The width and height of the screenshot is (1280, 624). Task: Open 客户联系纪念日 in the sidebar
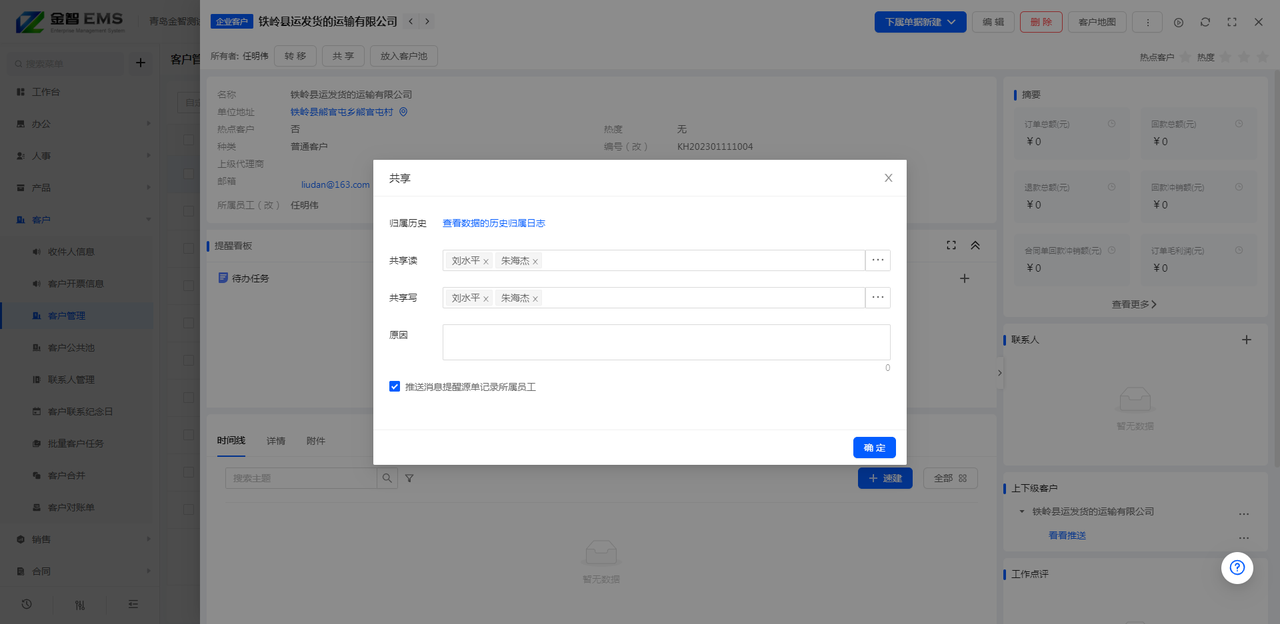(80, 412)
